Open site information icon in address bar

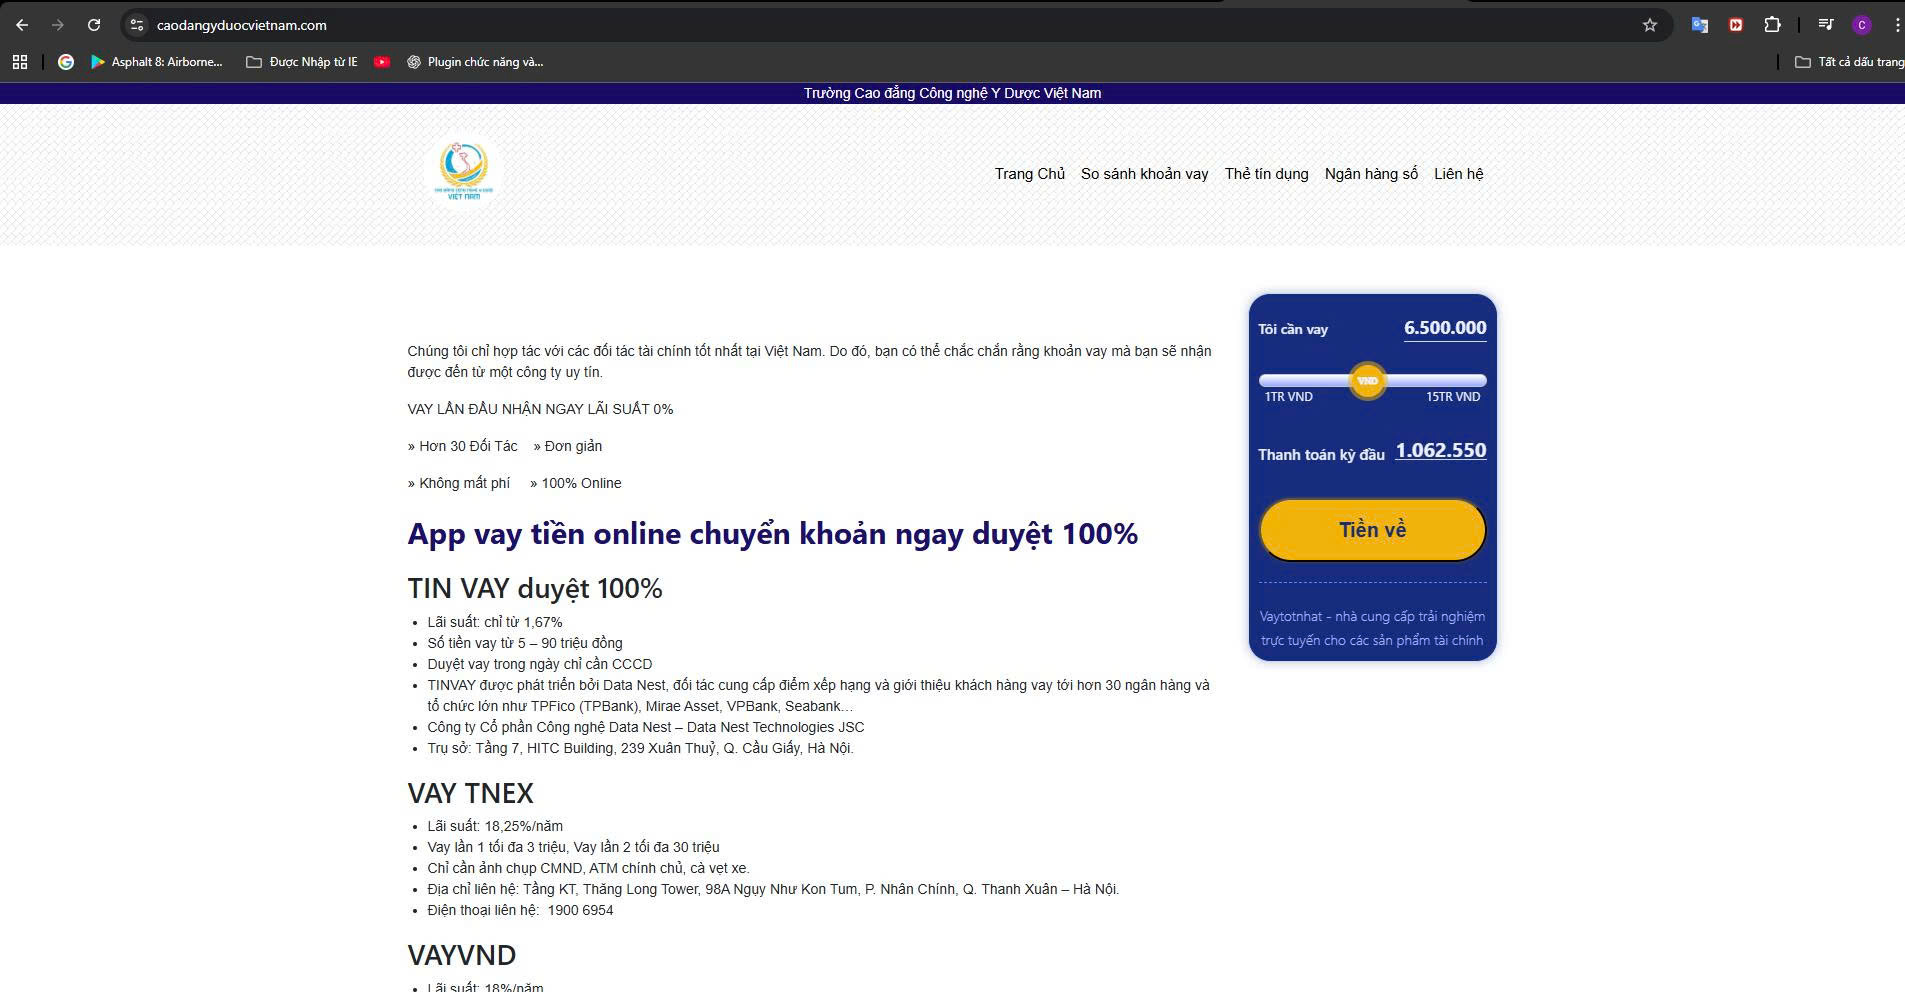[135, 25]
